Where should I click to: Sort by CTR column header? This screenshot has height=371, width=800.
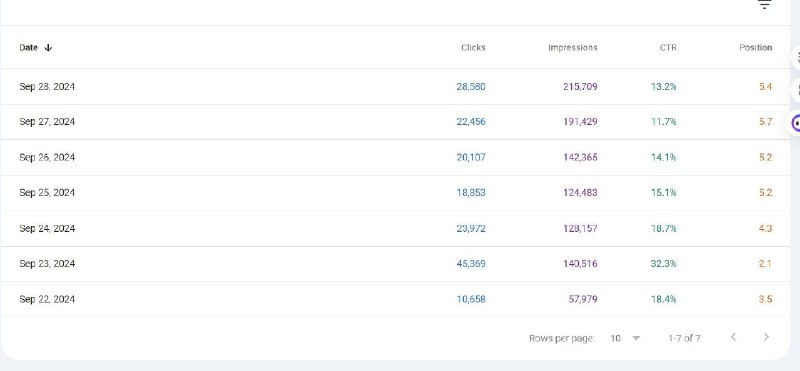coord(668,47)
